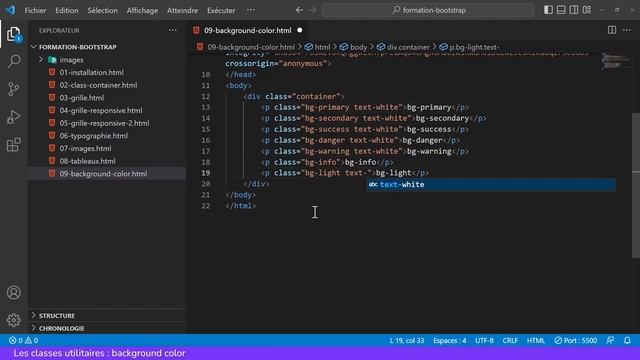Open the Affichage menu
Viewport: 640px width, 360px height.
[x=142, y=10]
